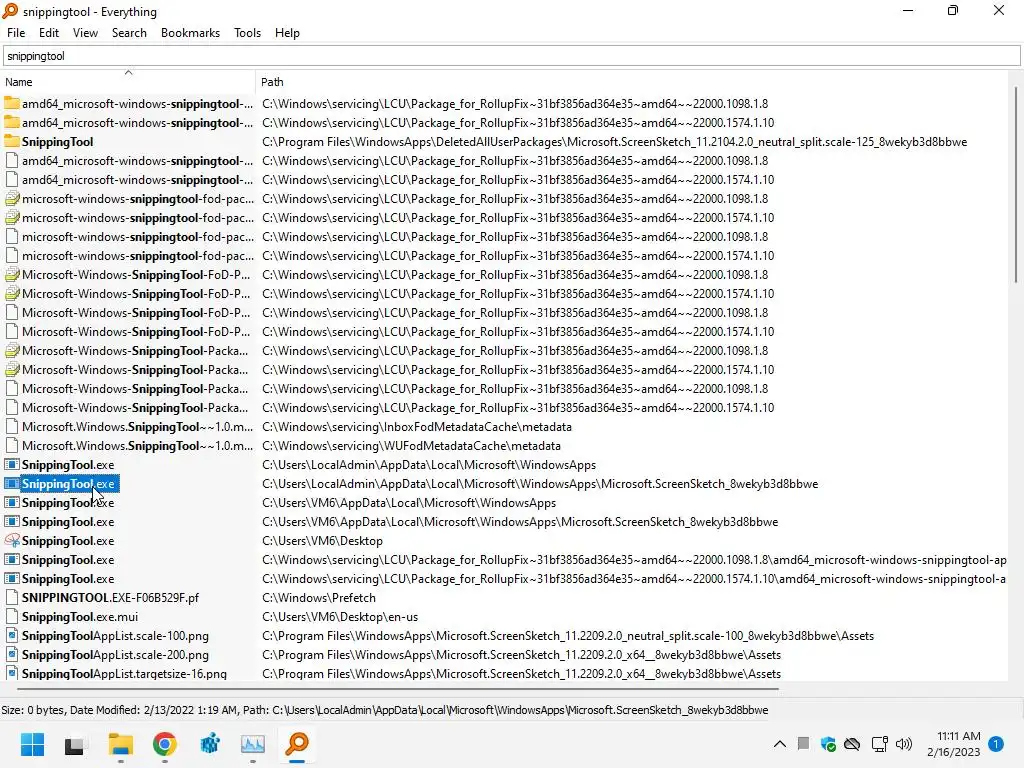Image resolution: width=1024 pixels, height=768 pixels.
Task: Select SNIPPINGTOOL.EXE-F06B529F.pf prefetch file
Action: pos(110,598)
